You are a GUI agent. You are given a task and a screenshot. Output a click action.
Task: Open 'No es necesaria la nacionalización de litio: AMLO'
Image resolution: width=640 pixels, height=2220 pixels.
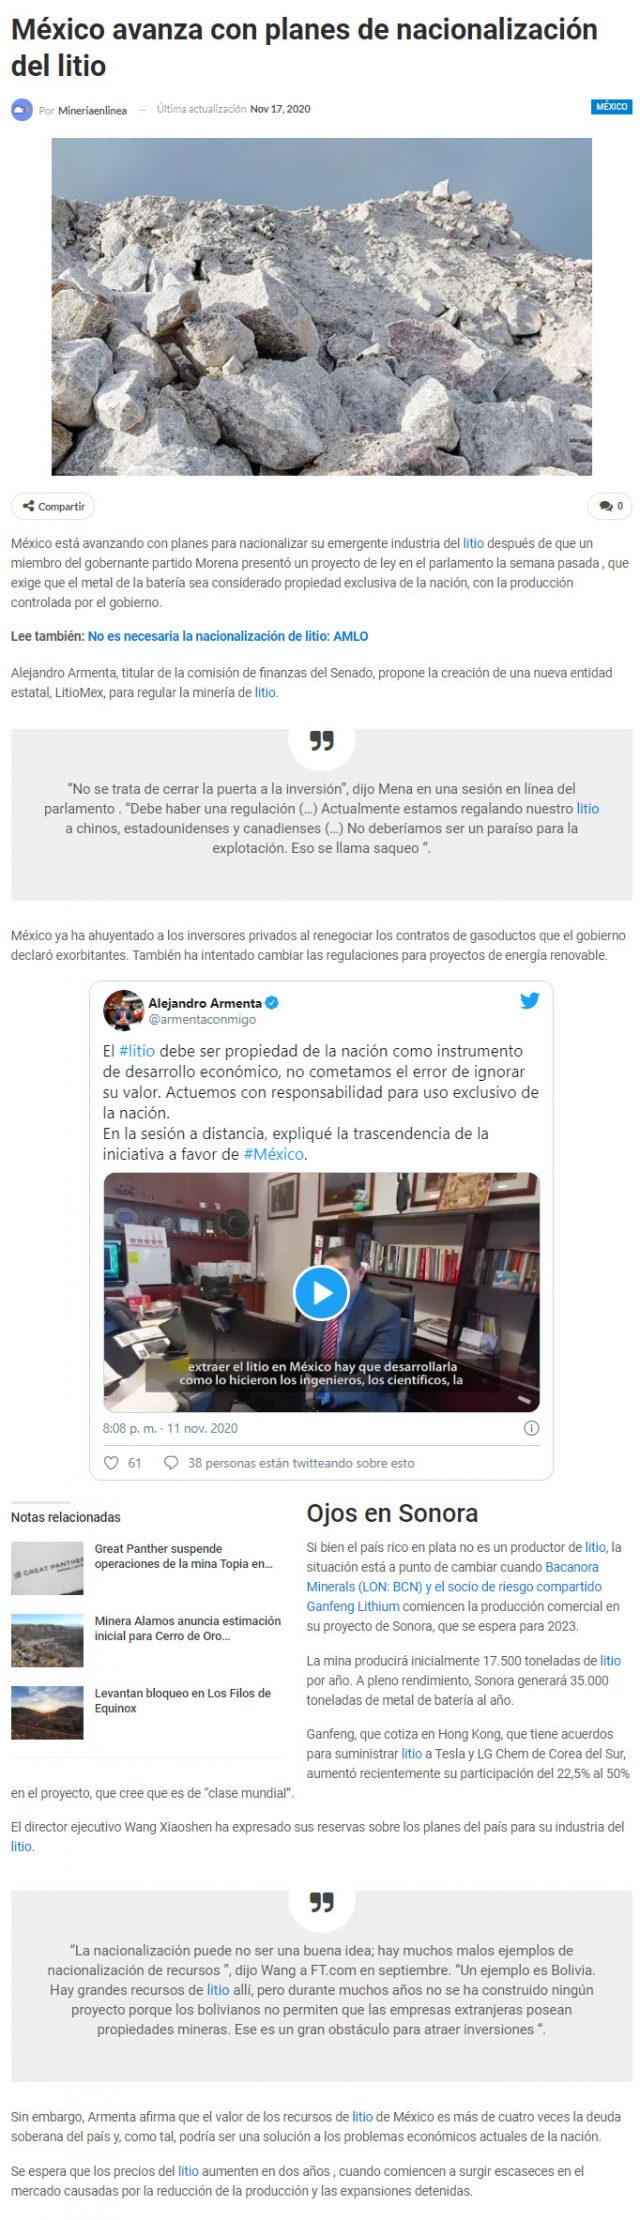pyautogui.click(x=228, y=636)
